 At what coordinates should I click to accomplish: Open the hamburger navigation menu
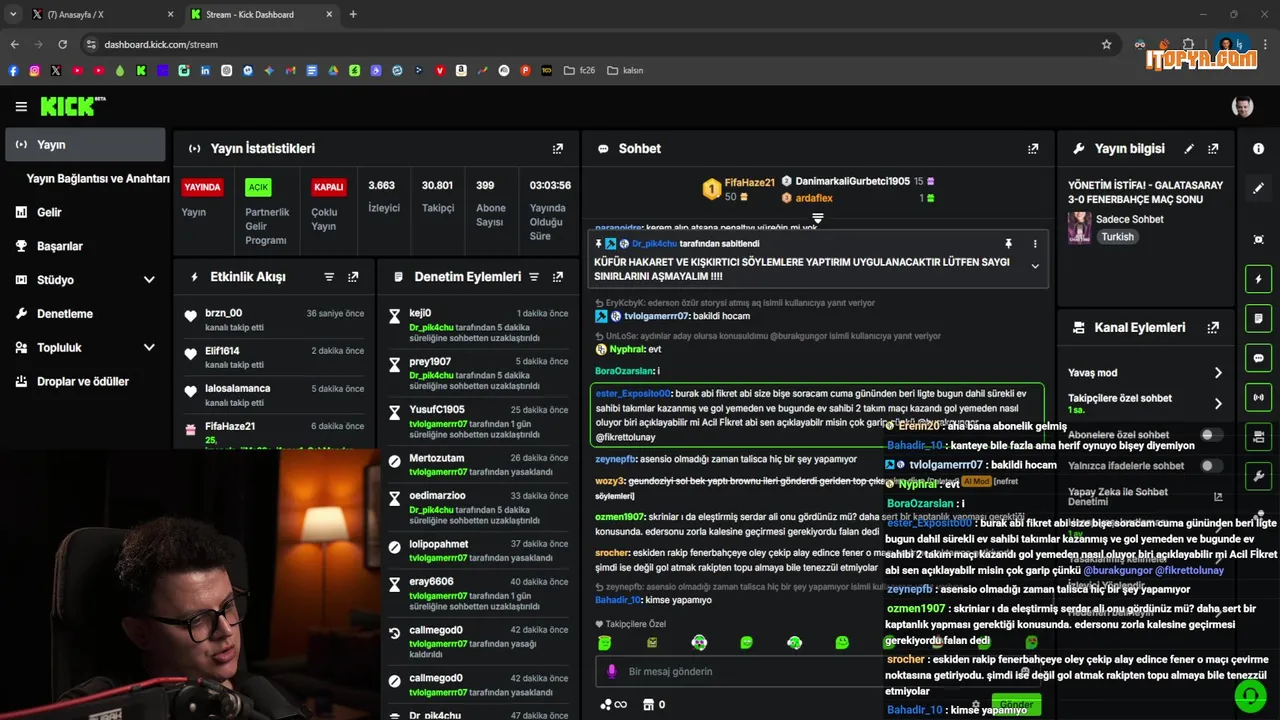(21, 106)
